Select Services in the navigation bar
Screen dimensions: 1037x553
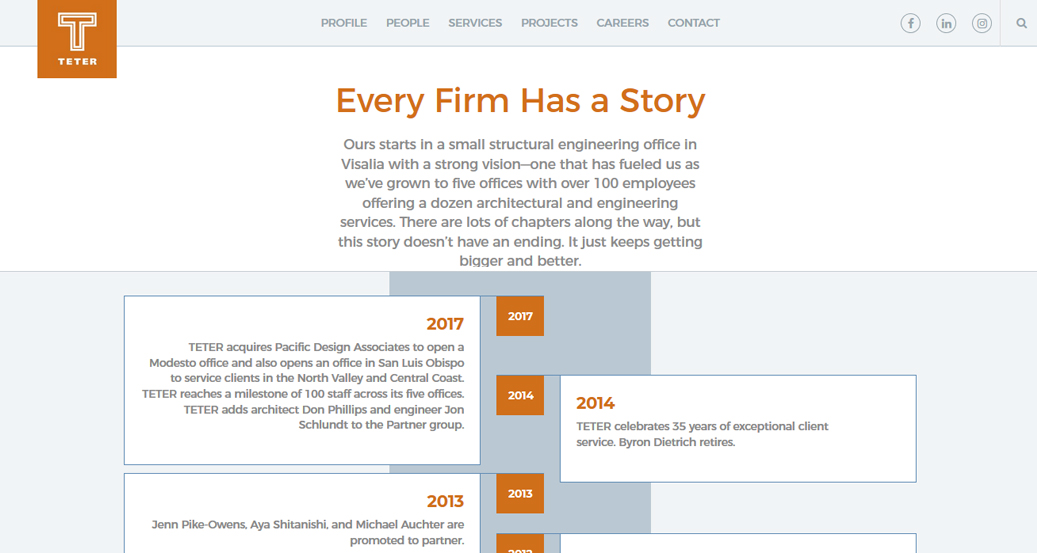(x=475, y=23)
